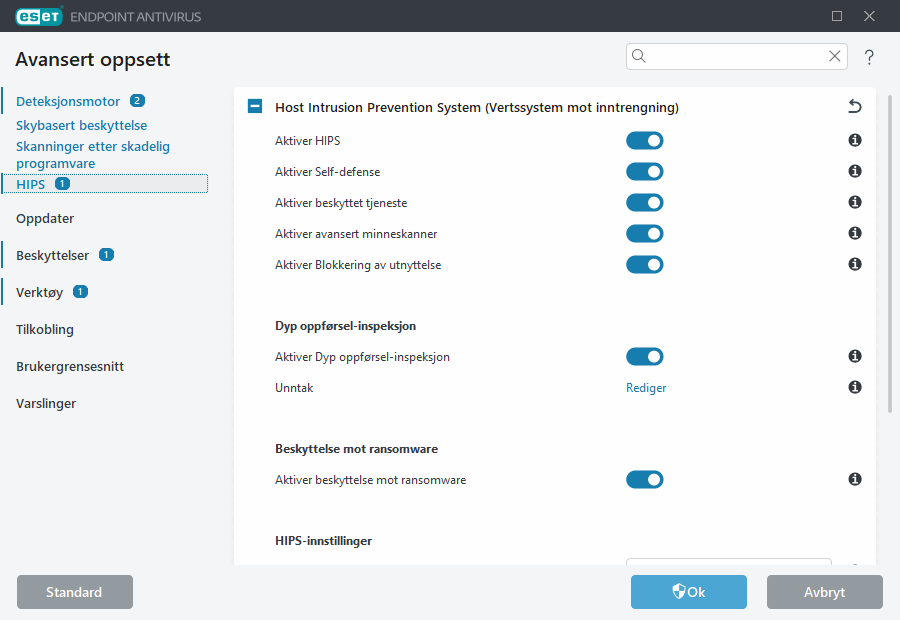Revert HIPS section with undo arrow icon

click(855, 106)
